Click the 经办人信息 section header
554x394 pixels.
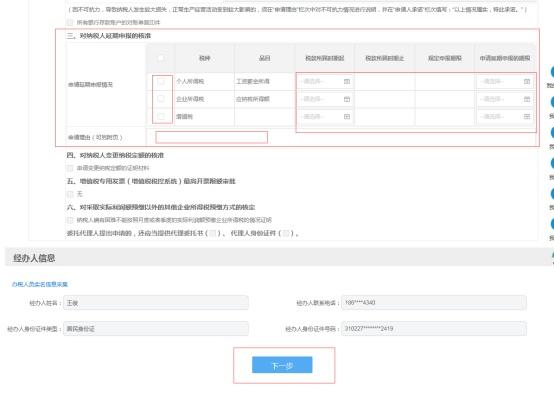34,258
